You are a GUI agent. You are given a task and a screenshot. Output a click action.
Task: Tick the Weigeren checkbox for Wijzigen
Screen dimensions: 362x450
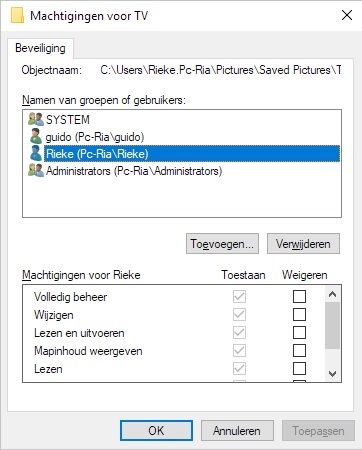[x=299, y=314]
